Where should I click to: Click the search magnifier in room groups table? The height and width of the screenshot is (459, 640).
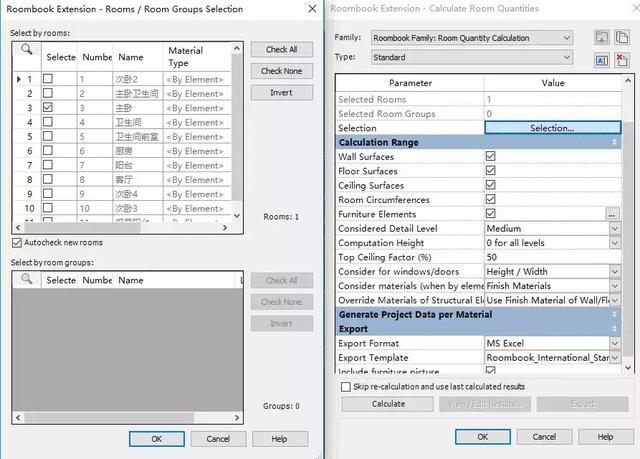tap(27, 279)
